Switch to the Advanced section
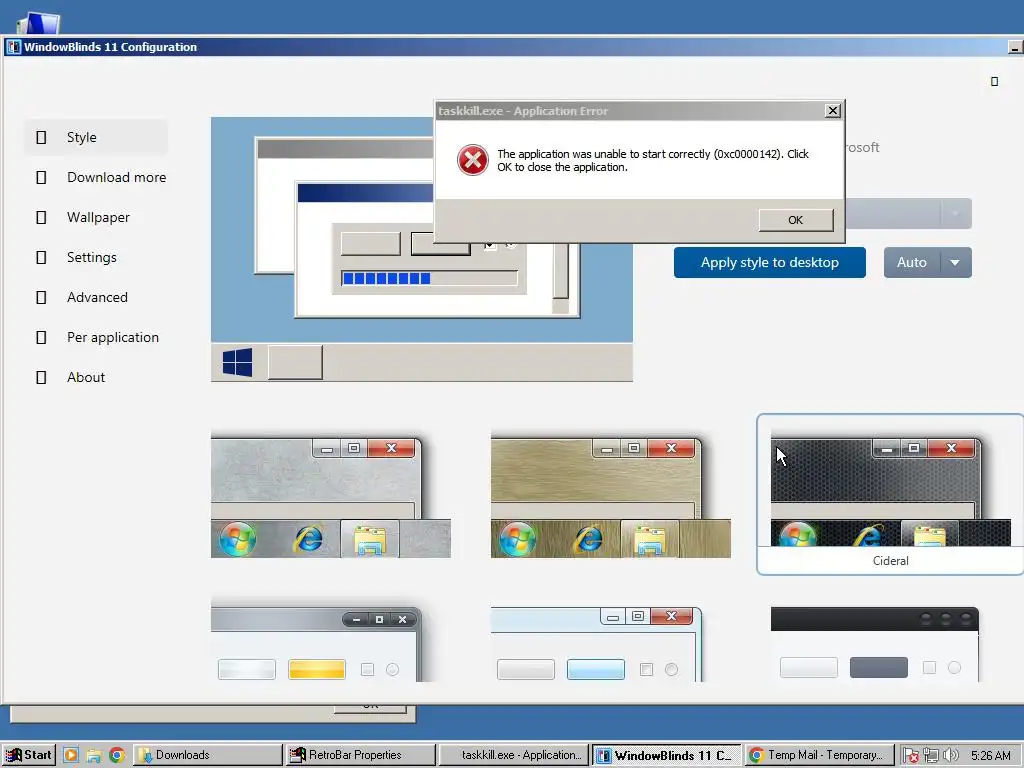 click(96, 297)
